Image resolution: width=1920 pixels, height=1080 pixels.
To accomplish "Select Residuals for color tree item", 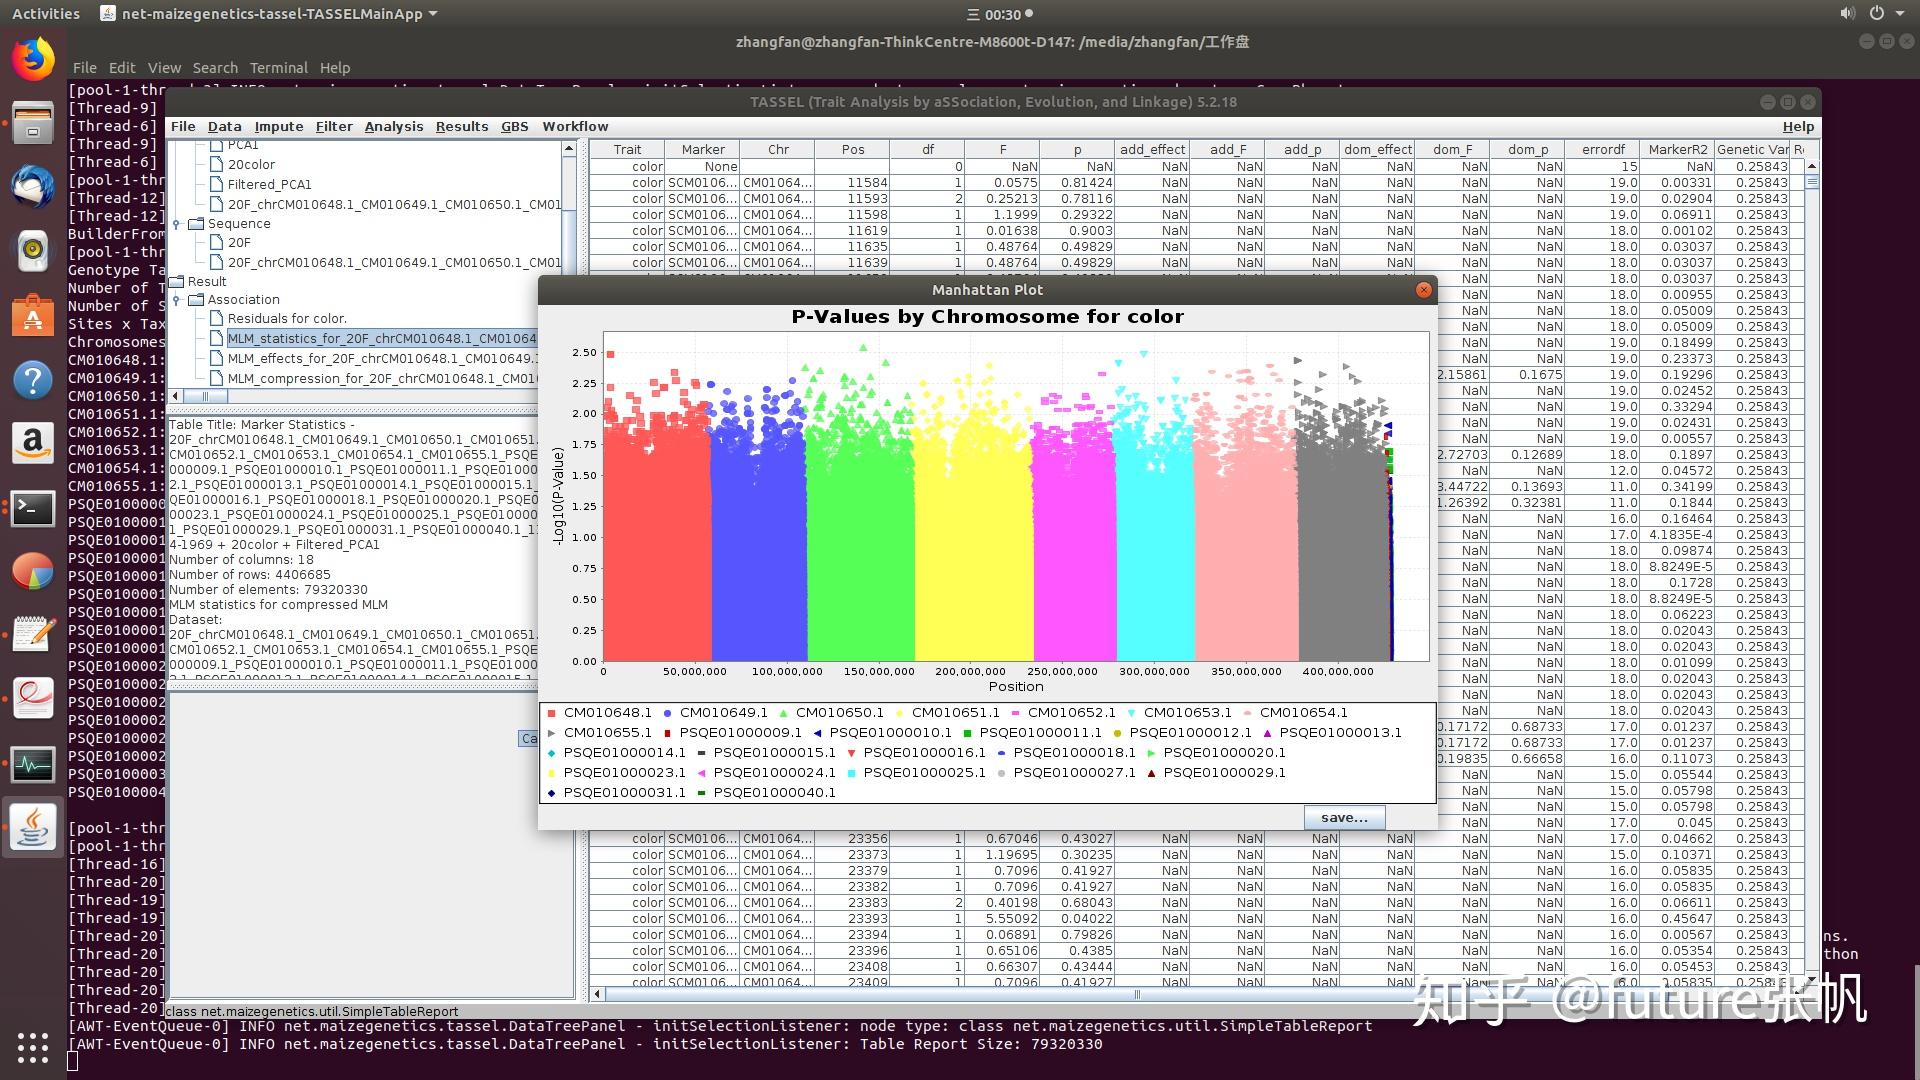I will point(287,319).
